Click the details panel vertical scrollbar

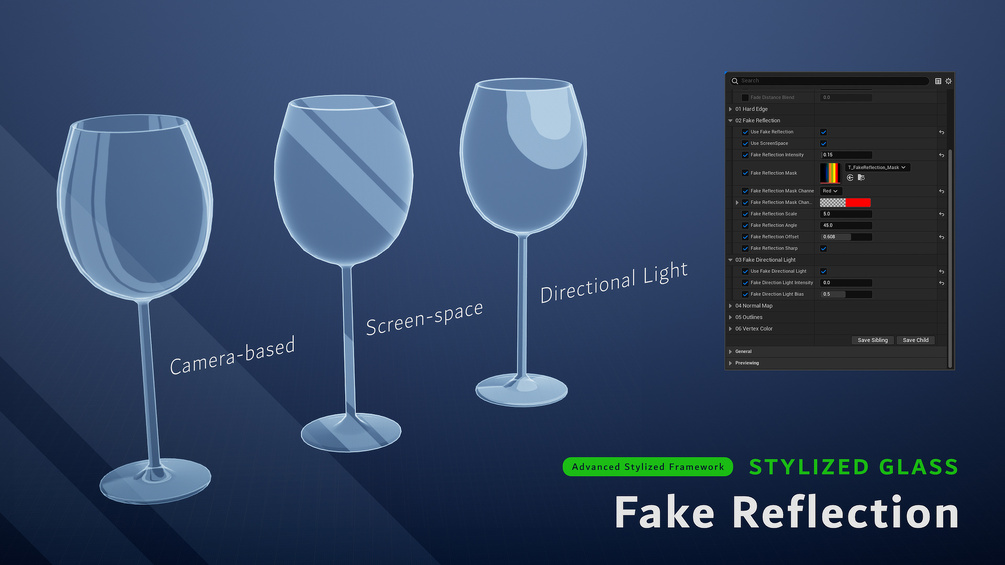(x=950, y=258)
